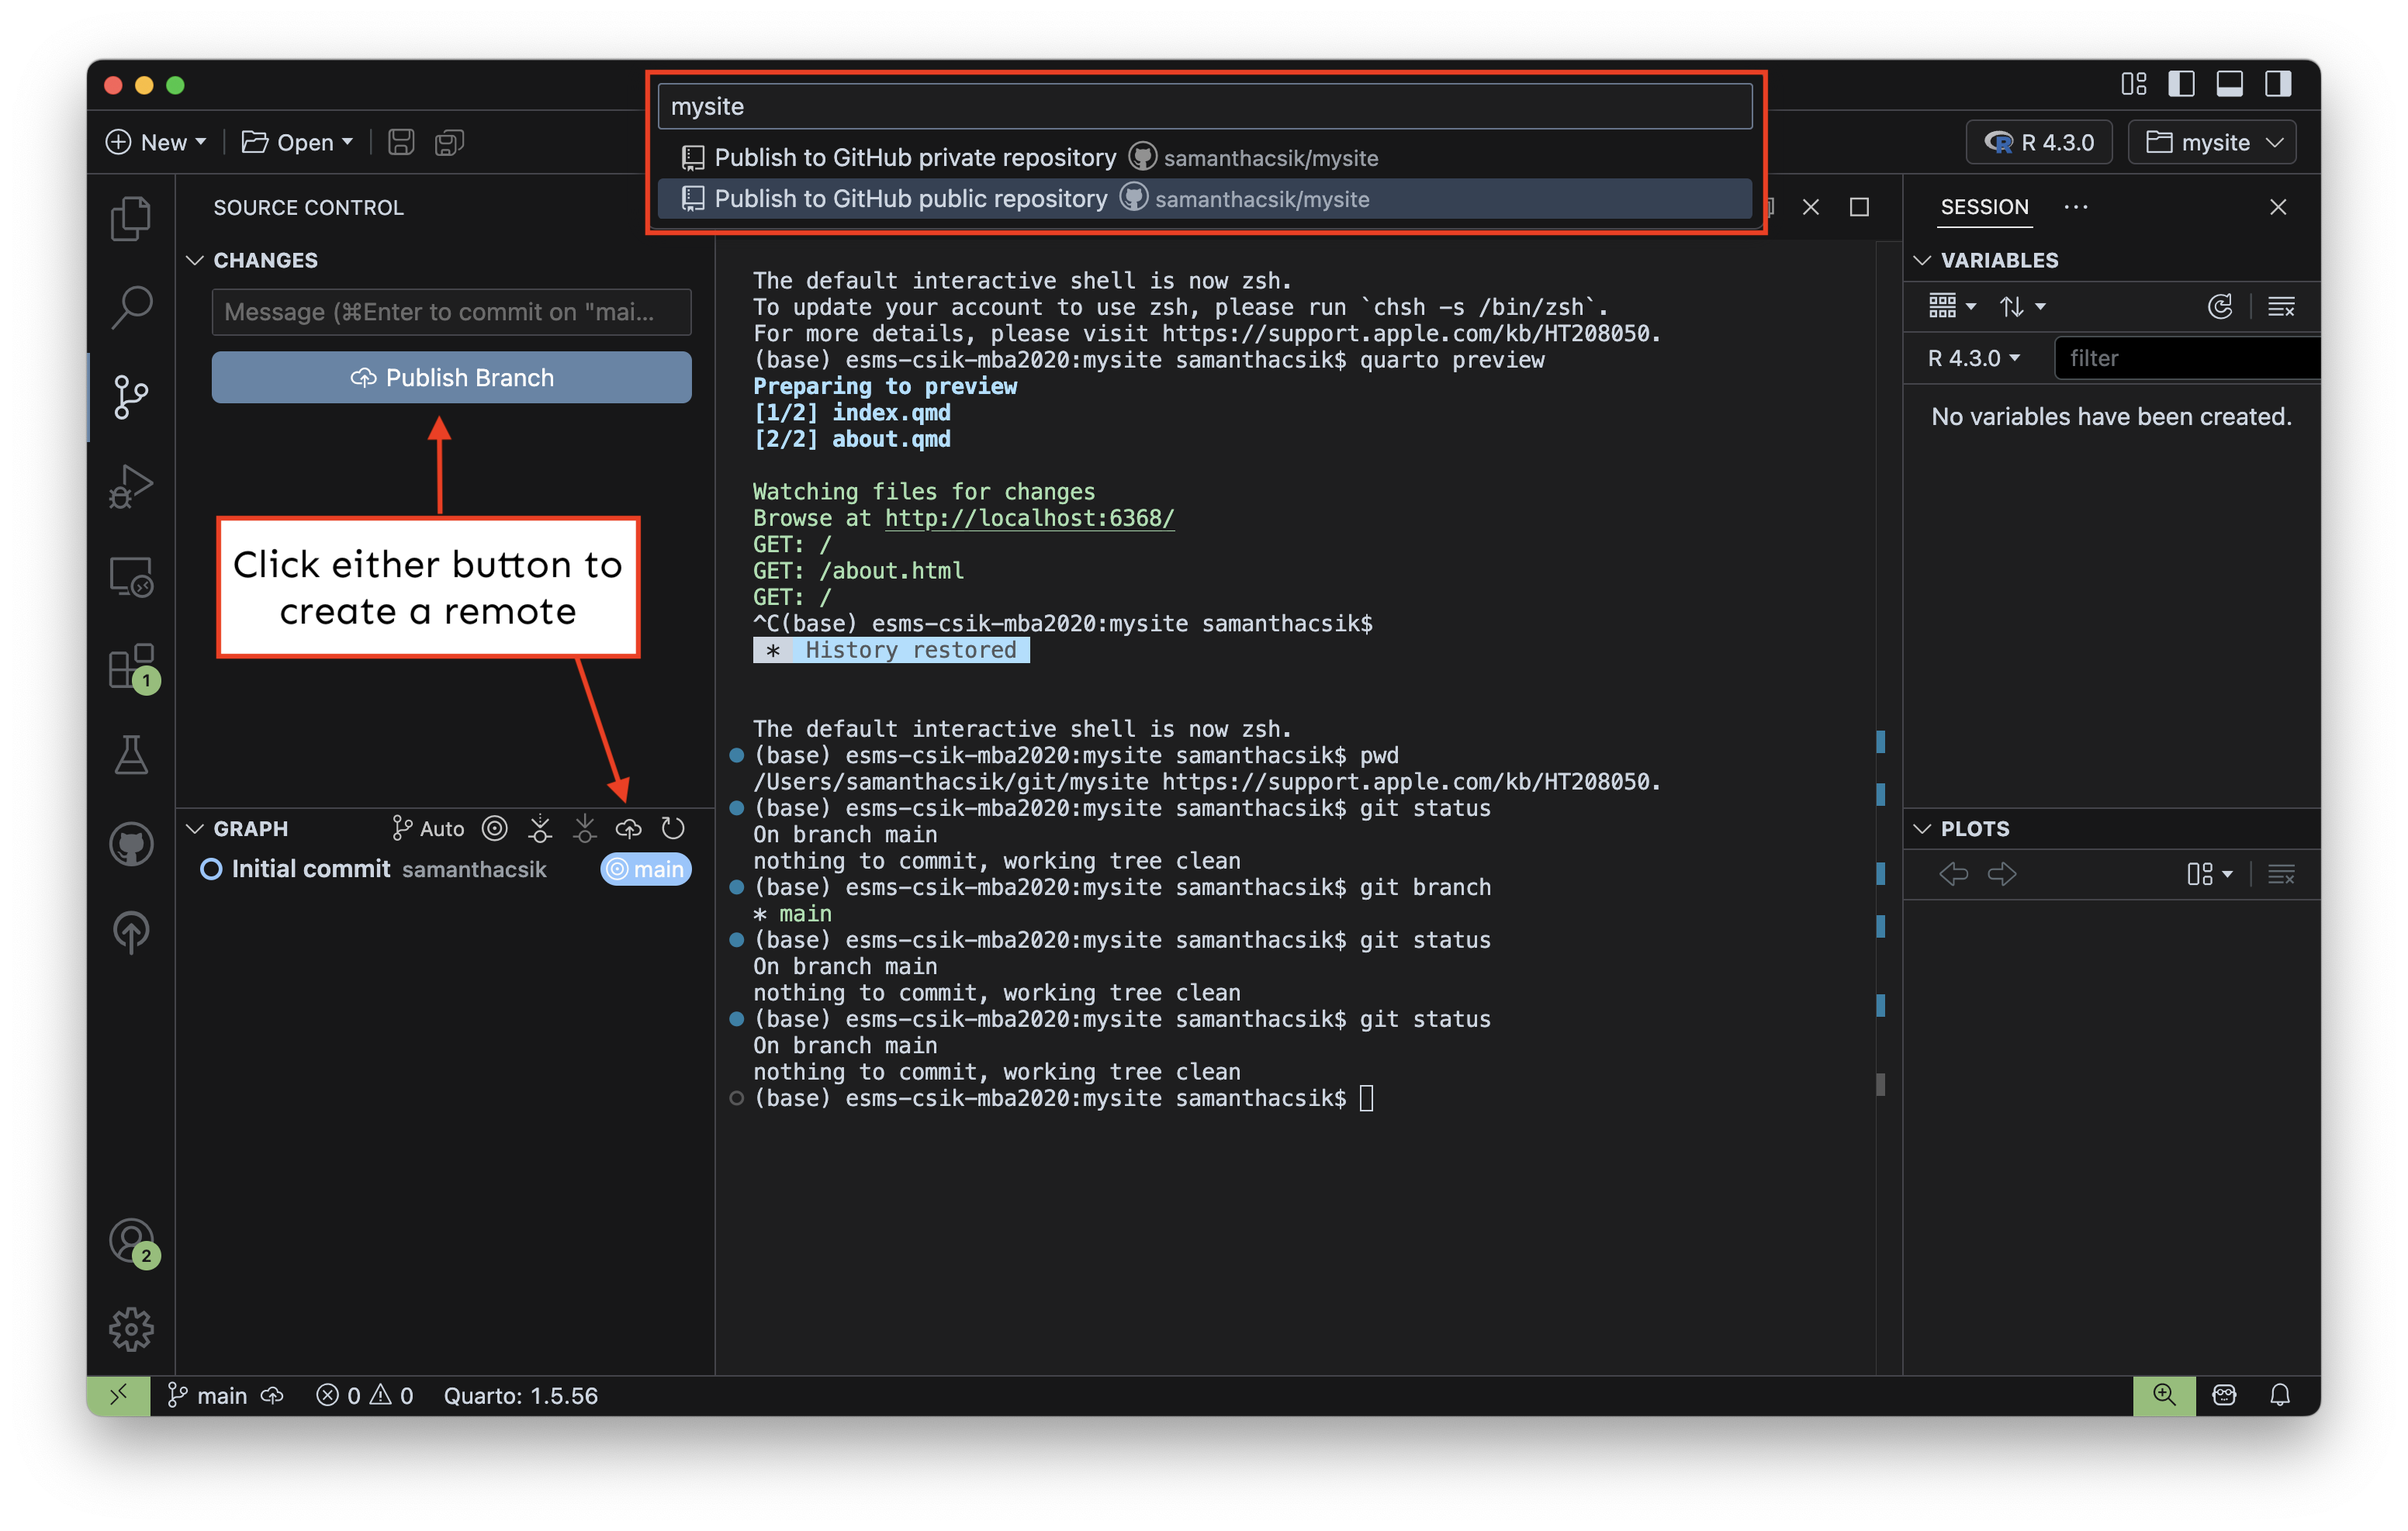The image size is (2408, 1531).
Task: Click the Auto branch selector in Graph
Action: (428, 828)
